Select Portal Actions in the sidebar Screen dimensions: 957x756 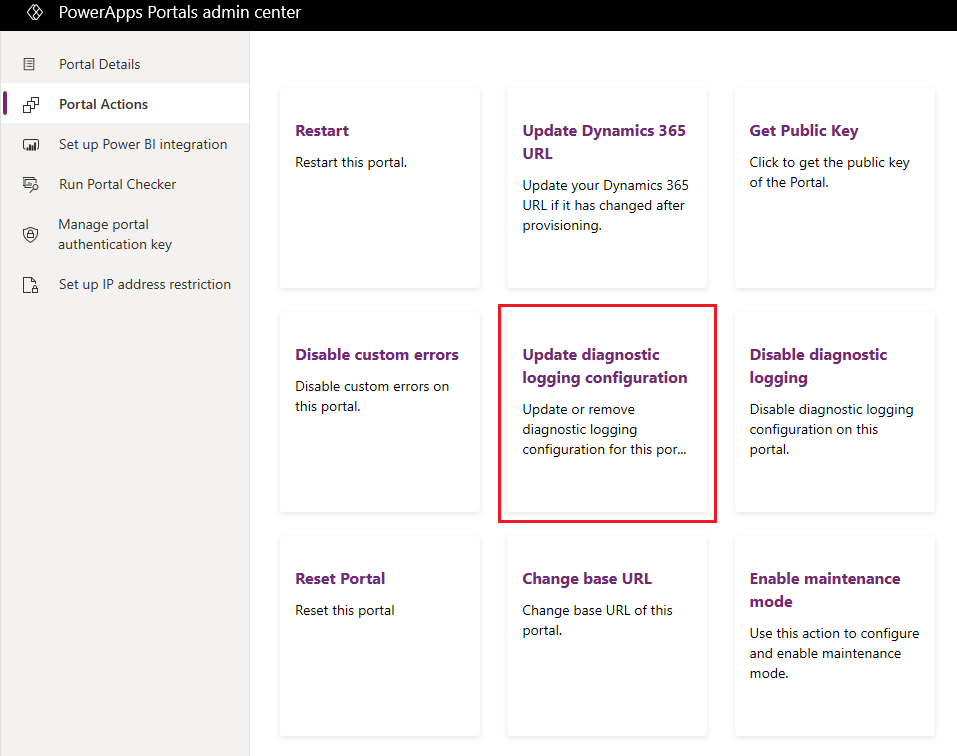click(125, 104)
